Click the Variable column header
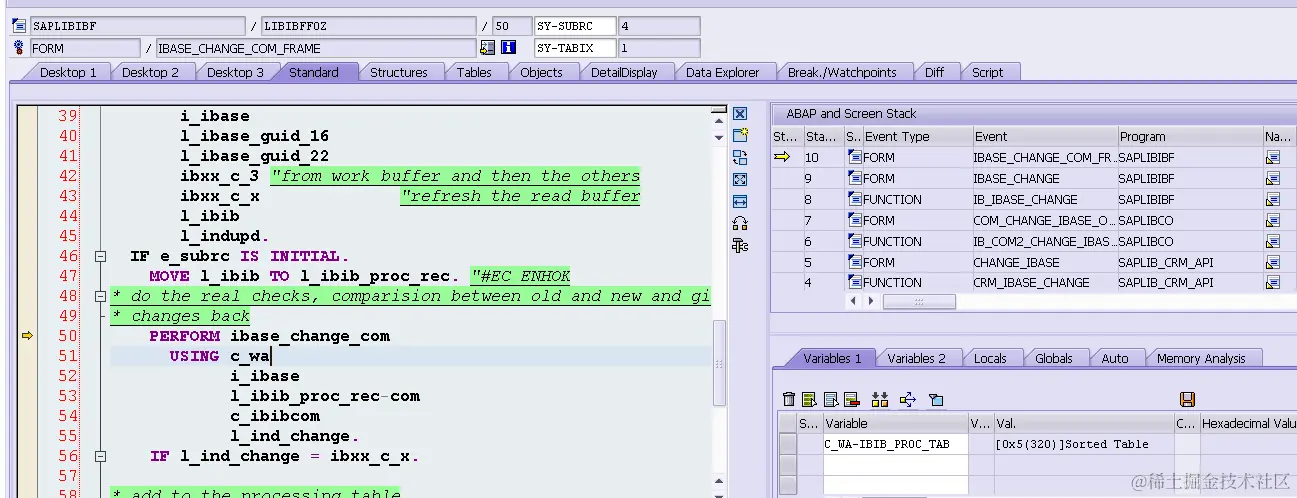 click(895, 424)
